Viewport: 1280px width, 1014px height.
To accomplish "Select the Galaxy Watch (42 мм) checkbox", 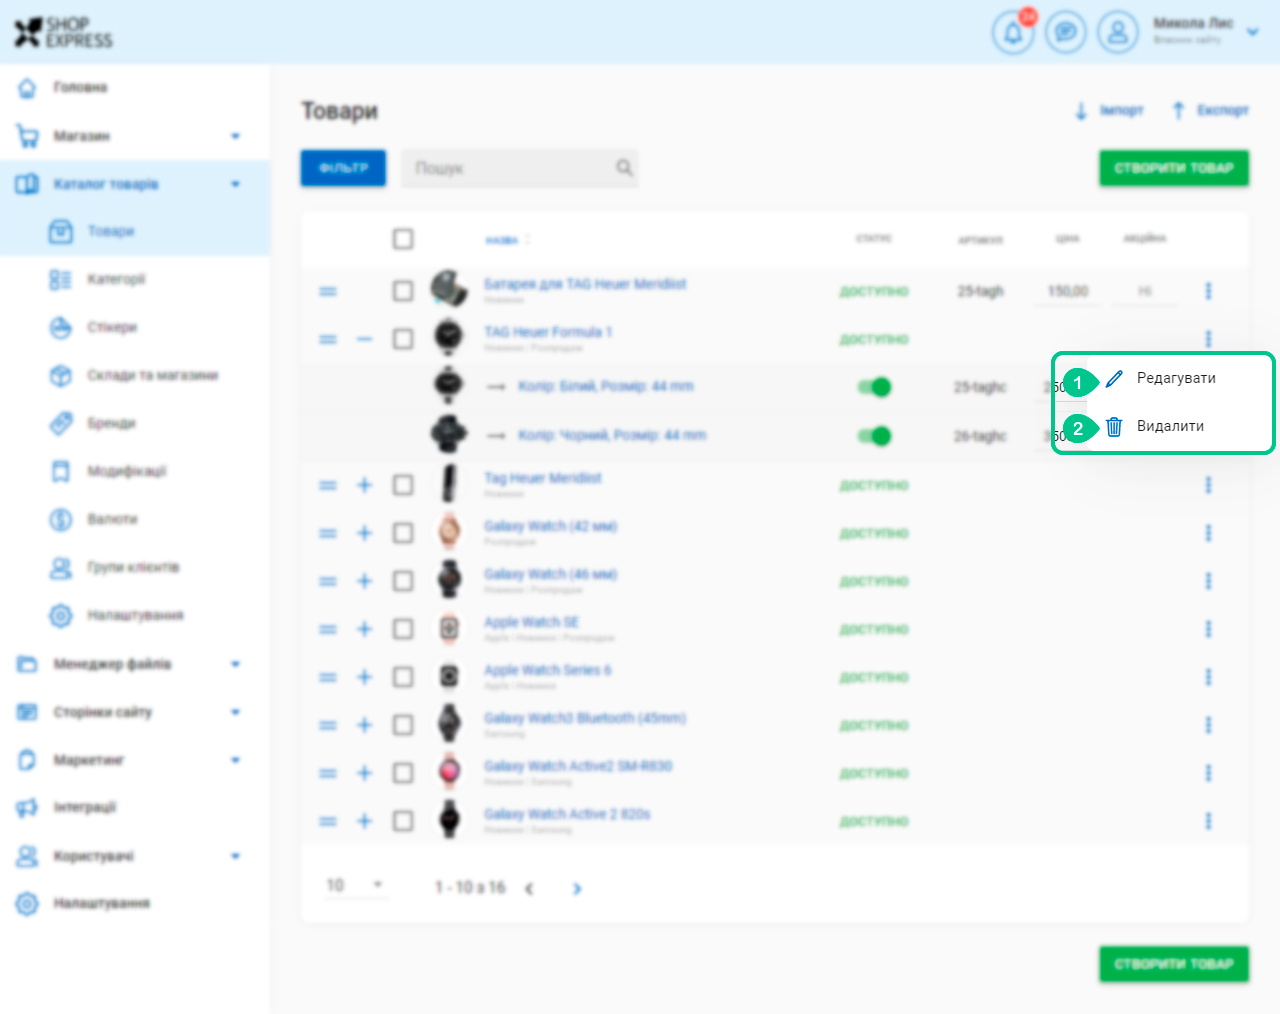I will (x=403, y=533).
